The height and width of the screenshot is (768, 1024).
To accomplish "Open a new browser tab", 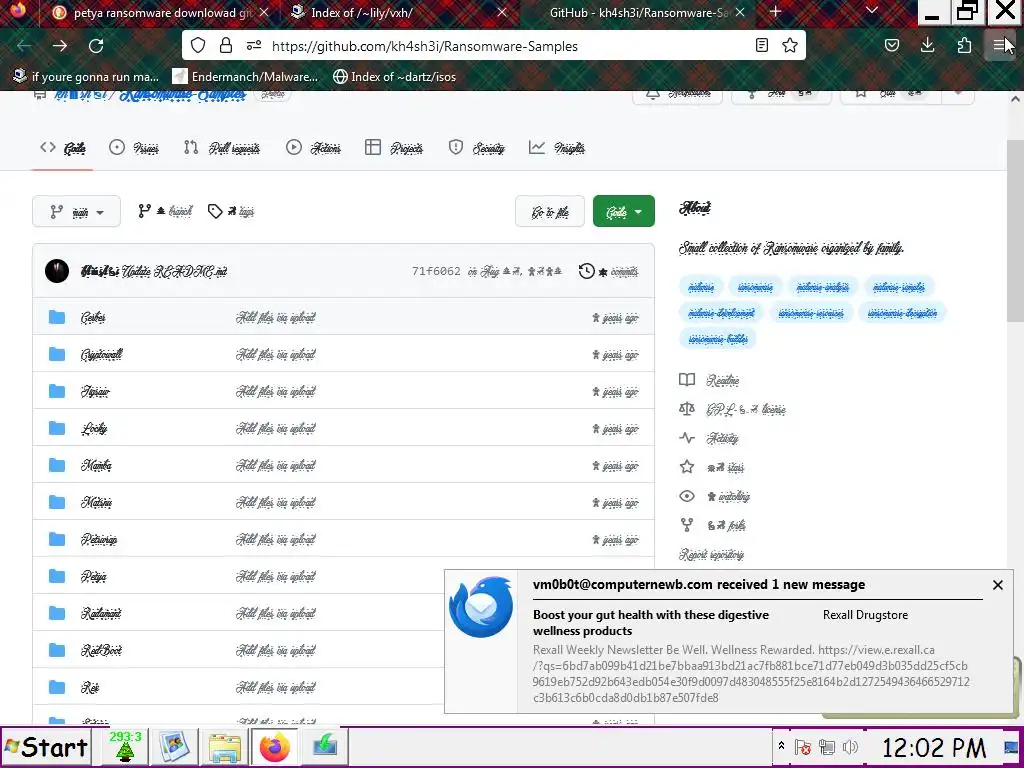I will click(x=776, y=12).
